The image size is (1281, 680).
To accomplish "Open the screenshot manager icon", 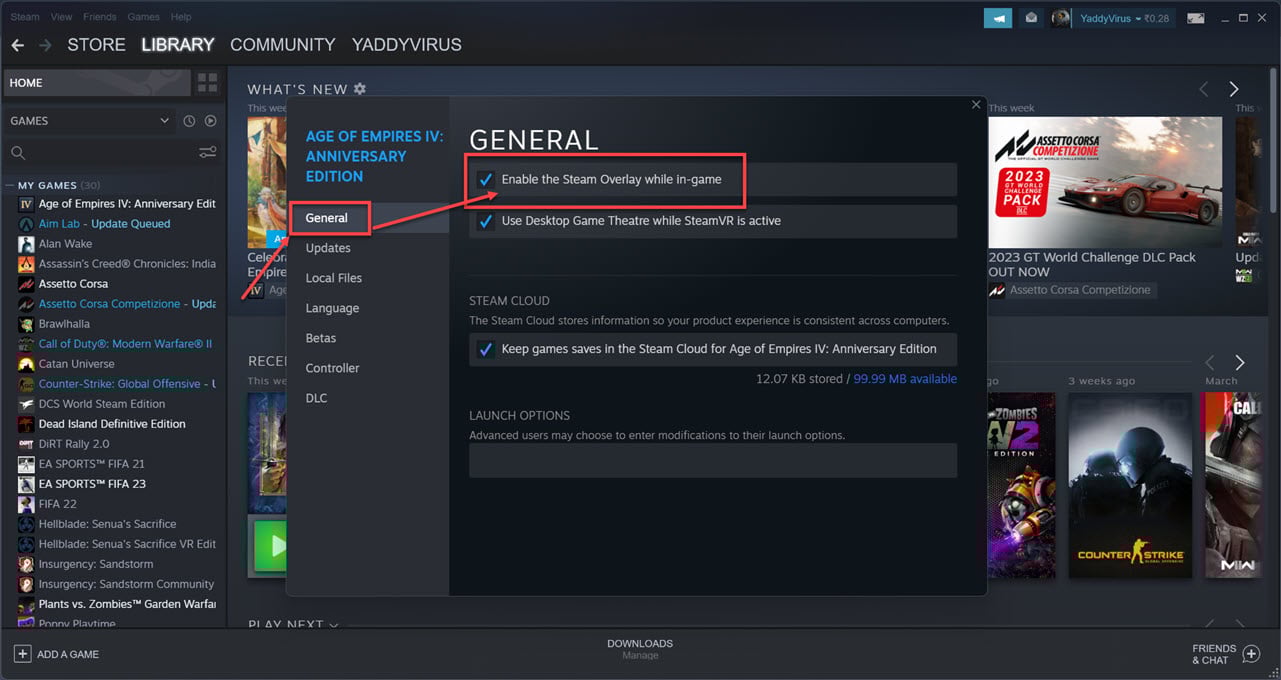I will (1195, 17).
